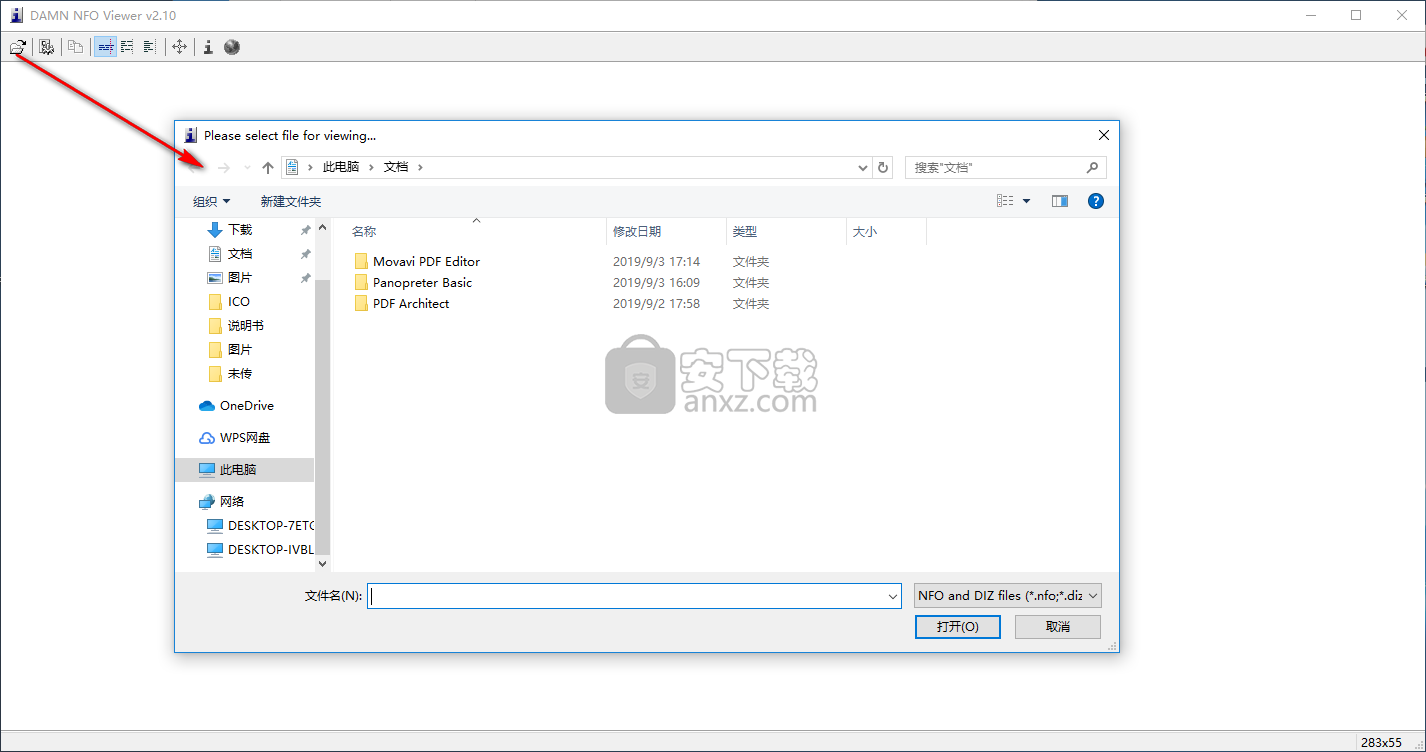Image resolution: width=1426 pixels, height=752 pixels.
Task: Open the ICO folder in the sidebar
Action: (239, 302)
